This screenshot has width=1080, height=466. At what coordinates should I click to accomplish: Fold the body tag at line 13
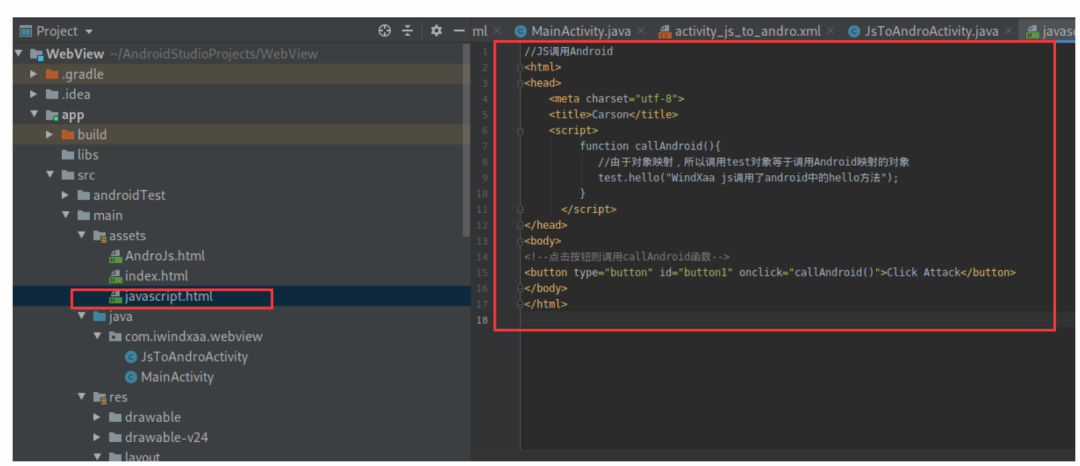pyautogui.click(x=520, y=241)
